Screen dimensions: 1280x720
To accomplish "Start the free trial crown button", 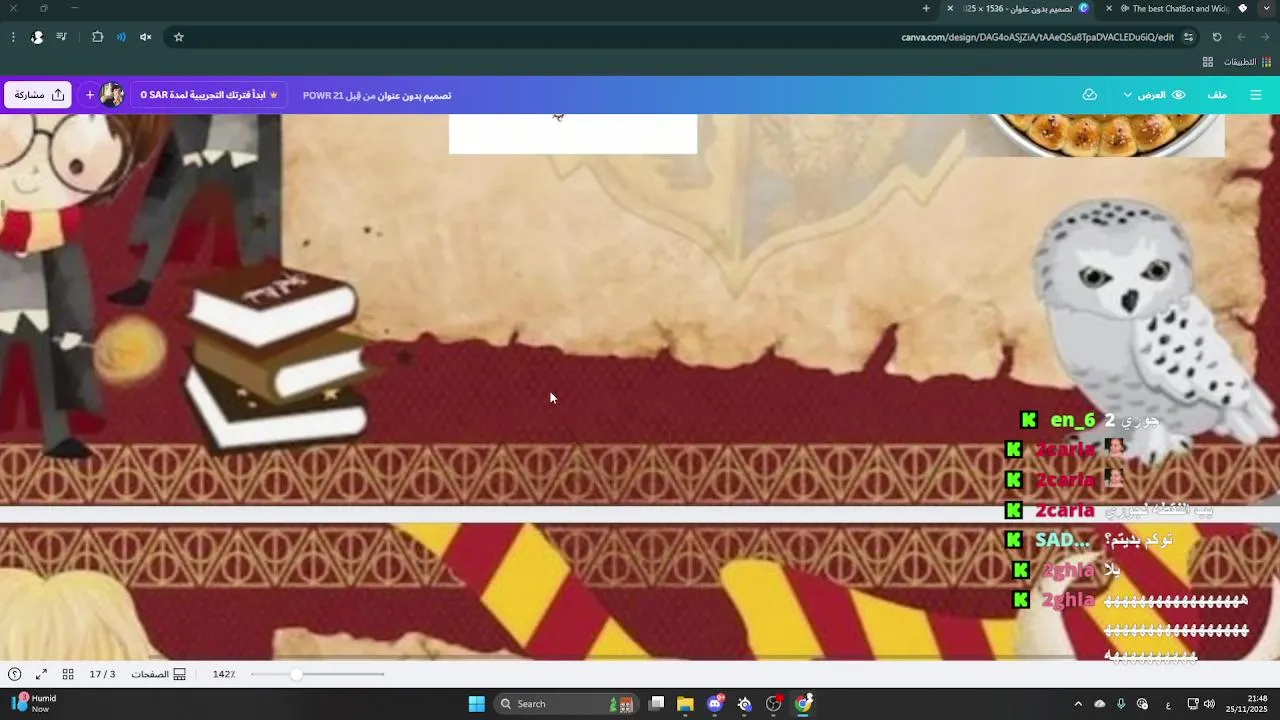I will pyautogui.click(x=210, y=95).
